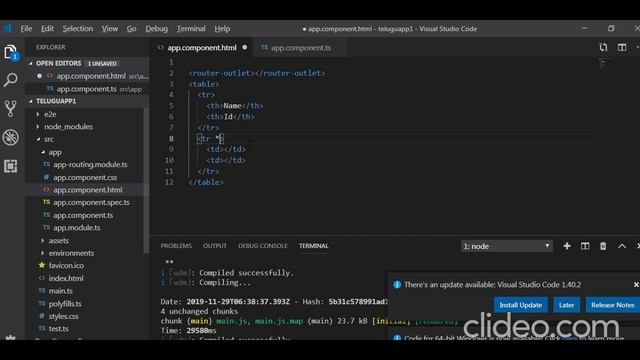Open the terminal selector dropdown '1: node'
The width and height of the screenshot is (640, 360).
pos(507,246)
